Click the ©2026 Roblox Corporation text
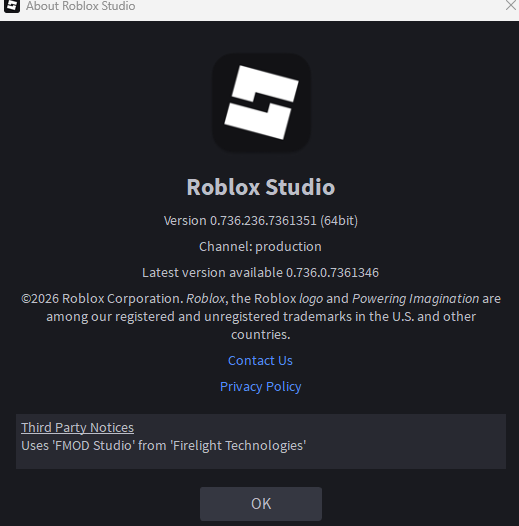The height and width of the screenshot is (526, 519). coord(102,299)
